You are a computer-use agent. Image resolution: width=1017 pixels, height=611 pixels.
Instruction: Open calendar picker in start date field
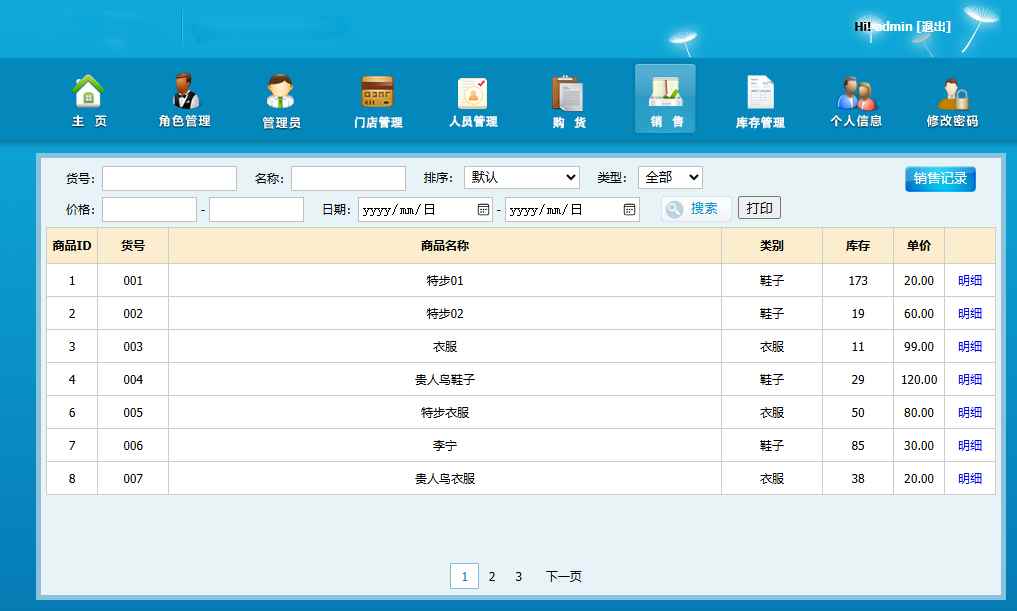point(483,210)
